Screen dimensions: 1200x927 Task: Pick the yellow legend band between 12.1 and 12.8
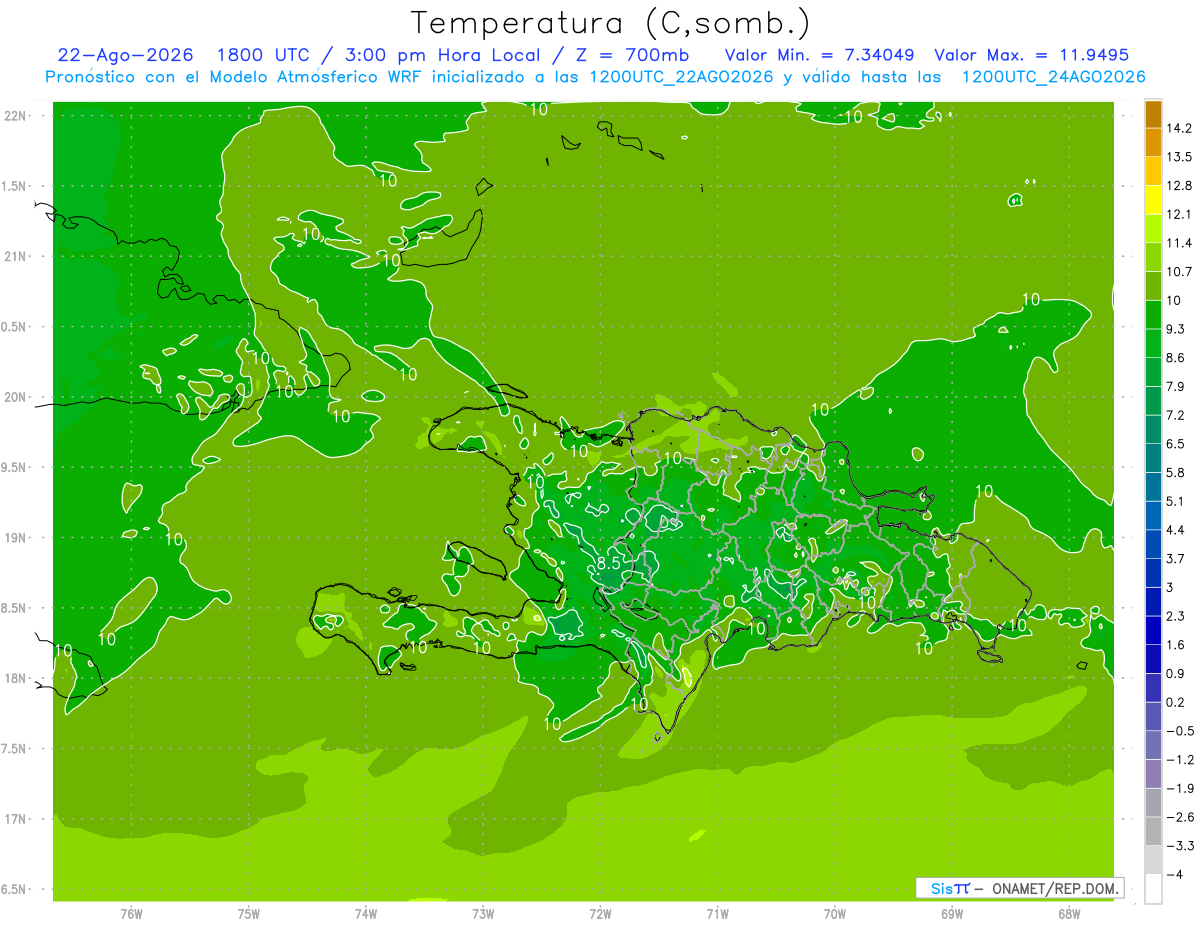click(1153, 200)
